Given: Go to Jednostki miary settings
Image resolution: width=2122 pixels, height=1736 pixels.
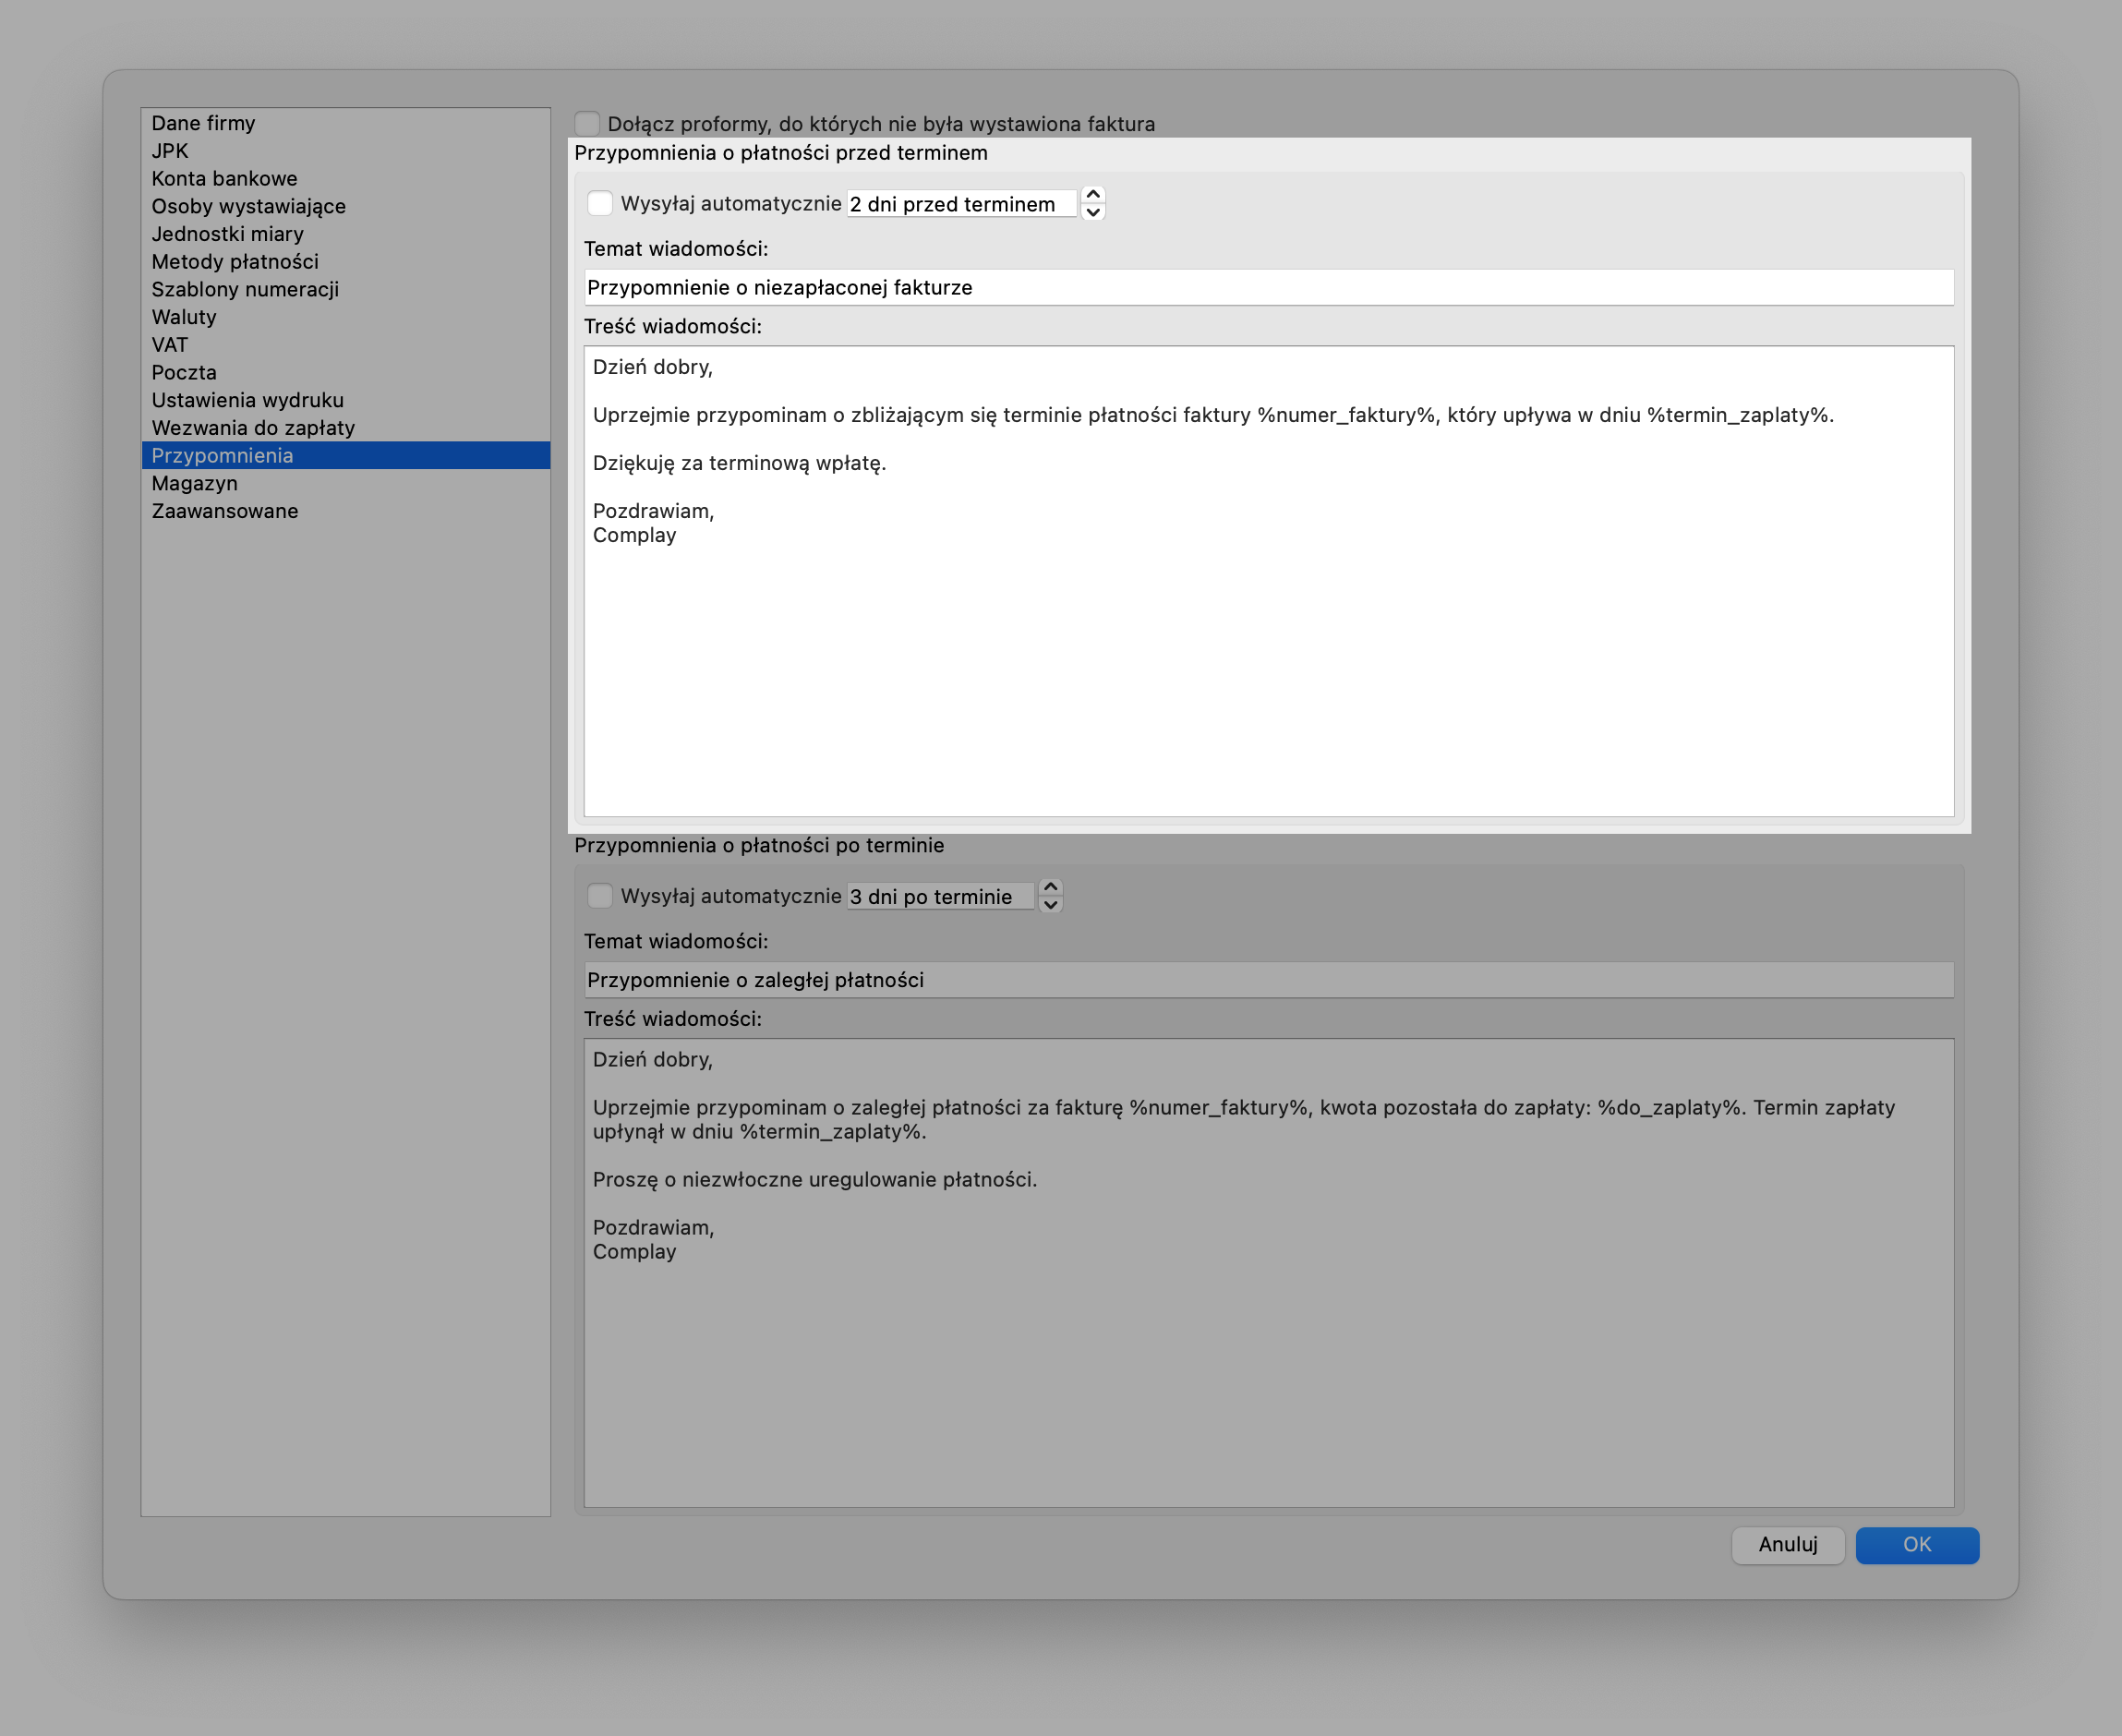Looking at the screenshot, I should (345, 234).
